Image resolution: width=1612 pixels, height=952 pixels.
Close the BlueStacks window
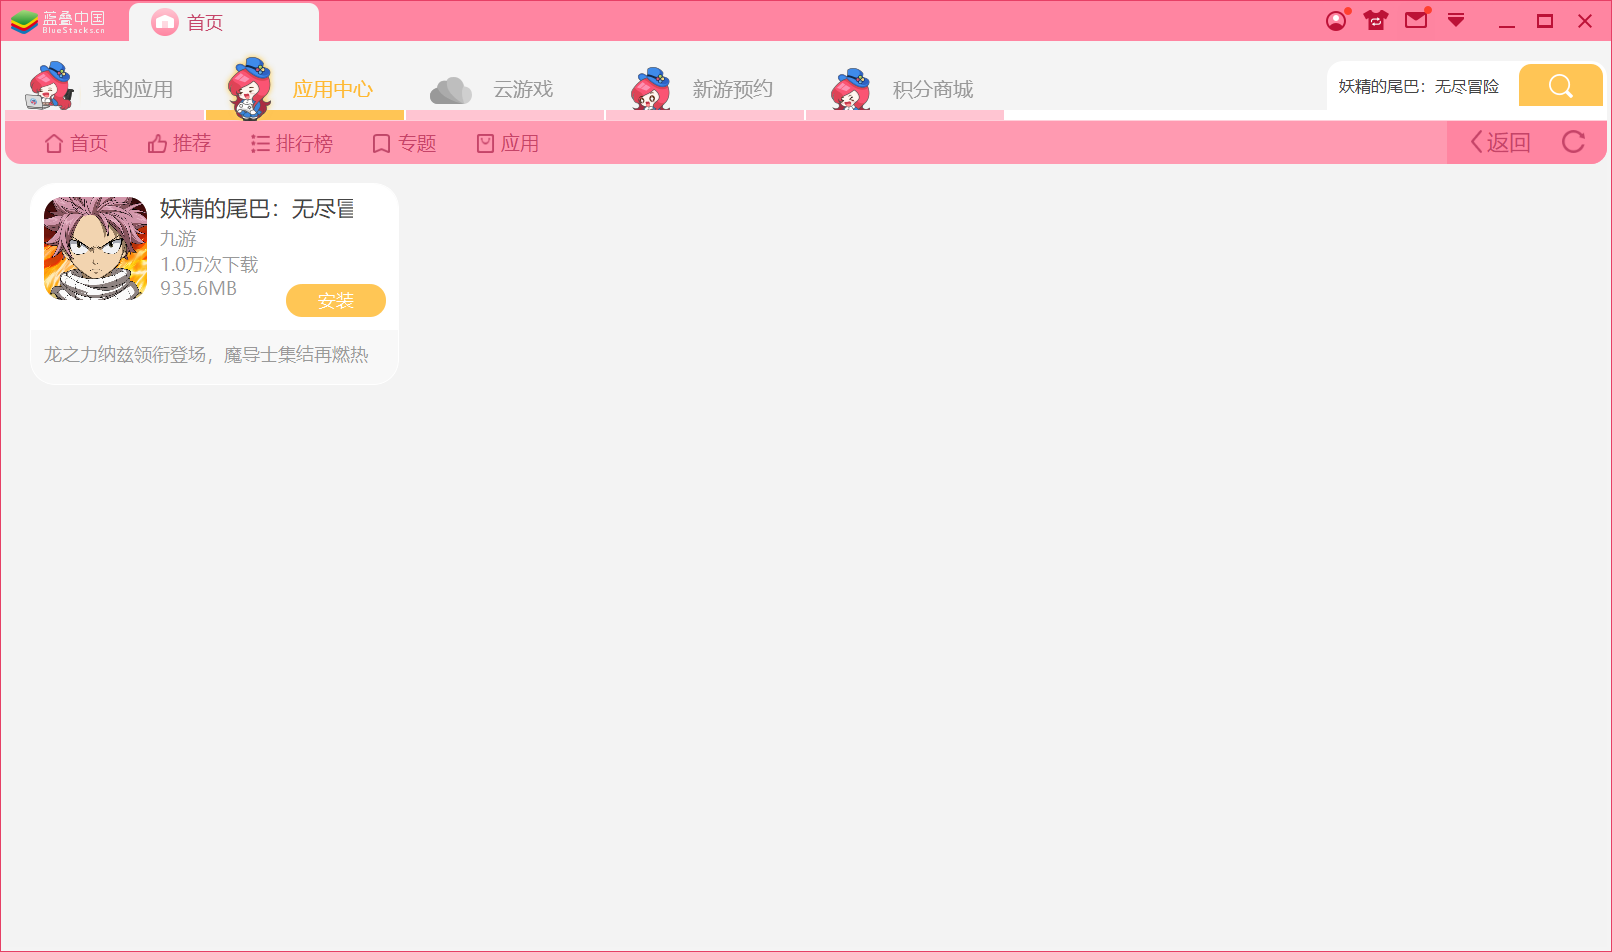(x=1585, y=21)
